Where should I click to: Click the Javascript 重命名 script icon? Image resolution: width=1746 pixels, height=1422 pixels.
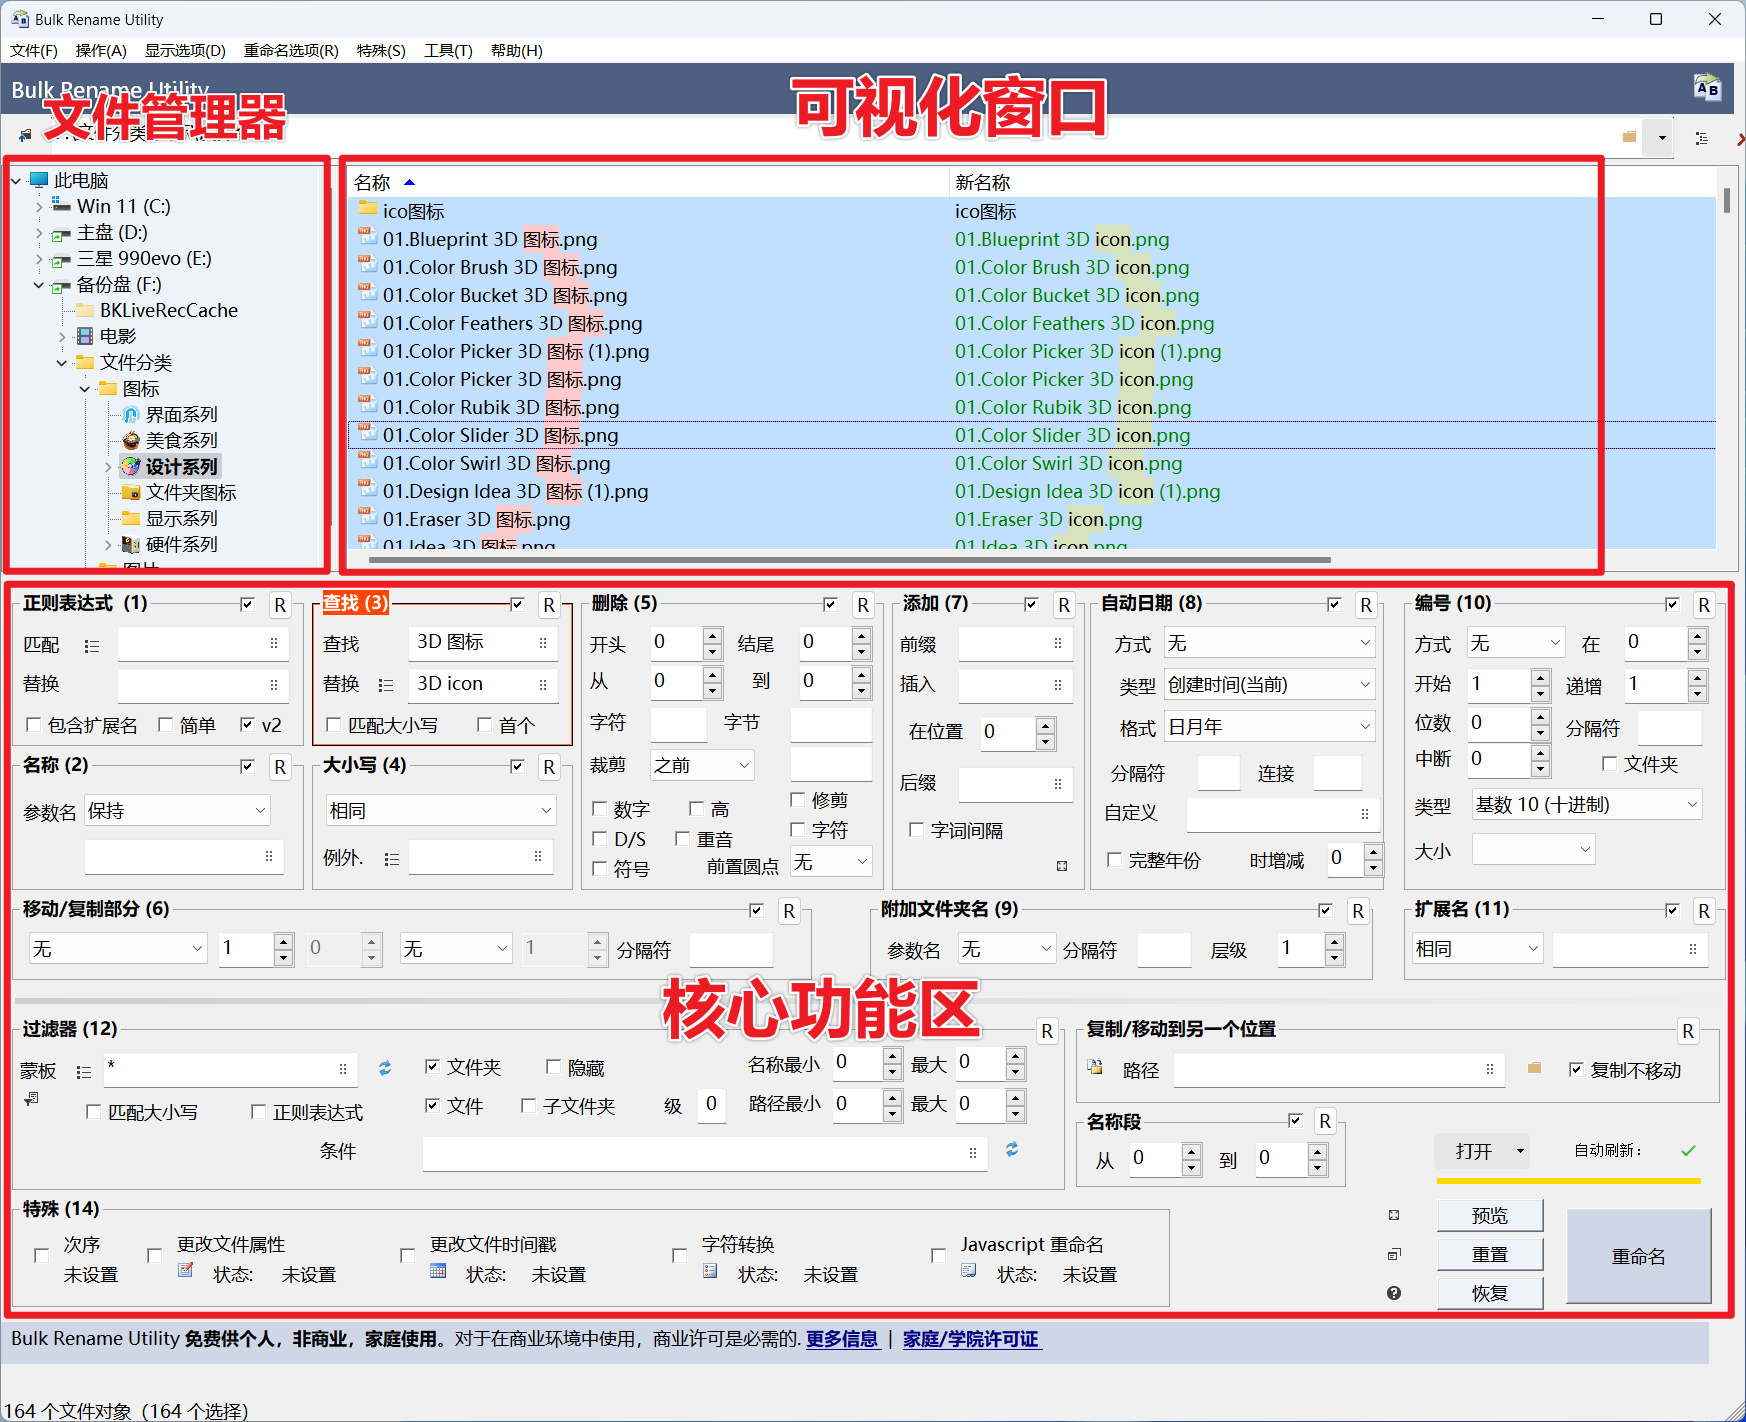[969, 1271]
